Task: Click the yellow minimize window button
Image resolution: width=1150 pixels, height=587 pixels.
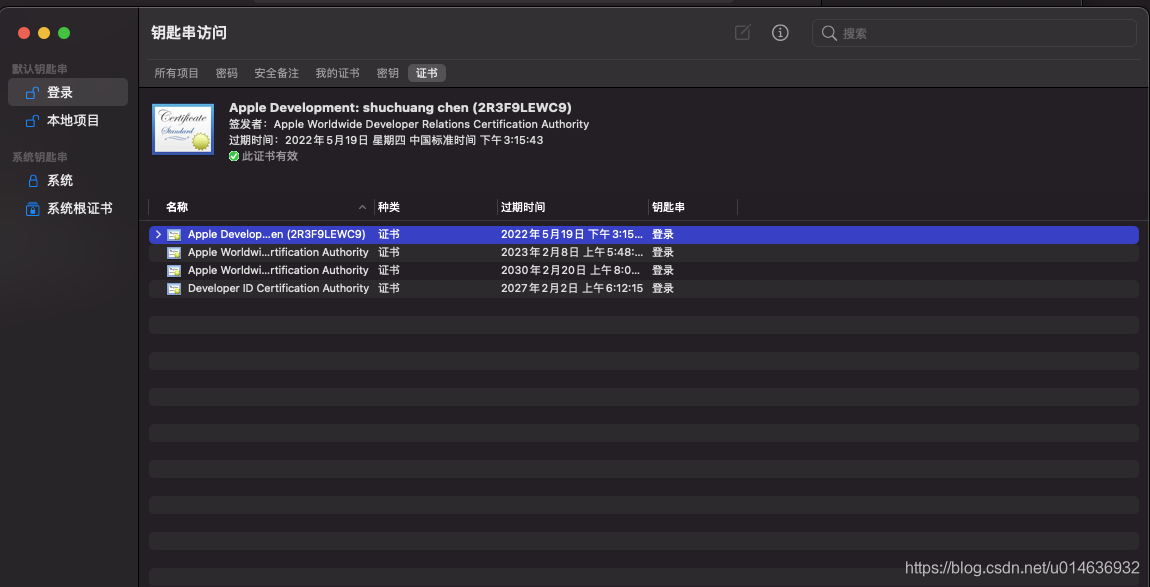Action: [x=44, y=33]
